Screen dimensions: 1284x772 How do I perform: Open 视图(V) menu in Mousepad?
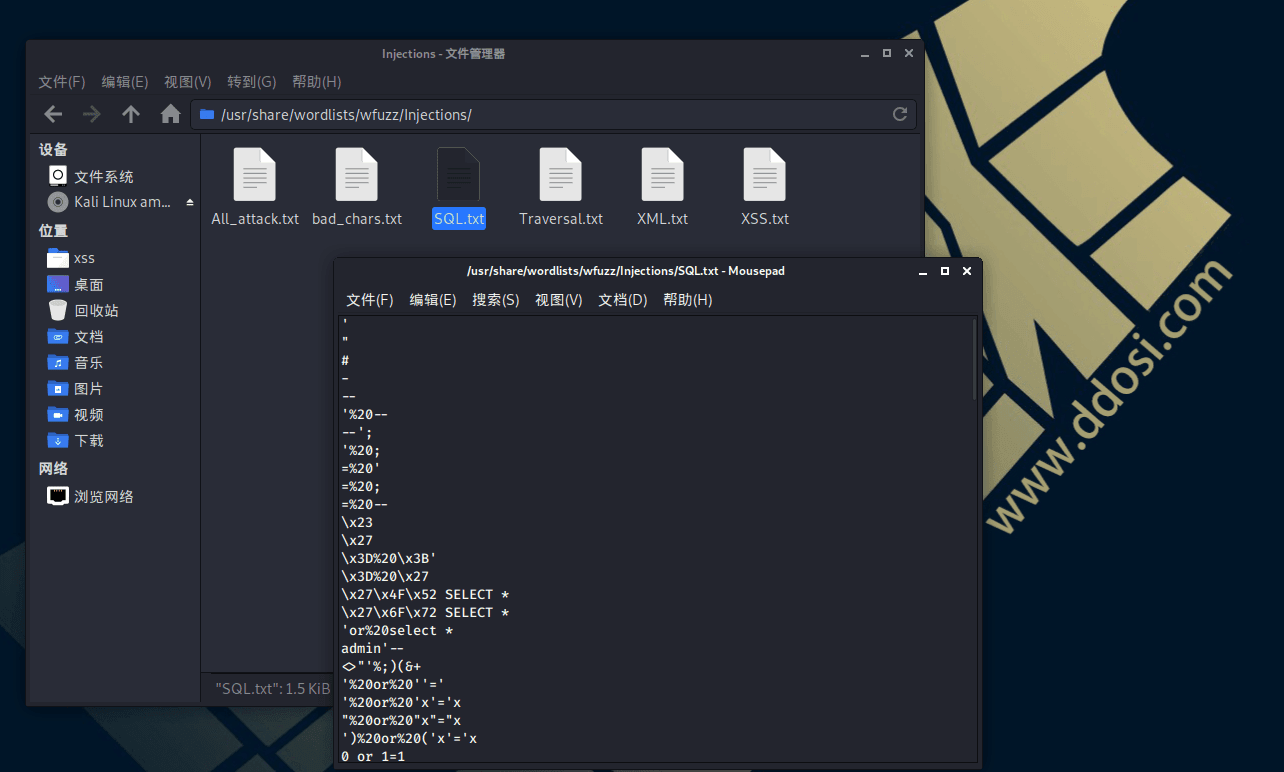(559, 300)
